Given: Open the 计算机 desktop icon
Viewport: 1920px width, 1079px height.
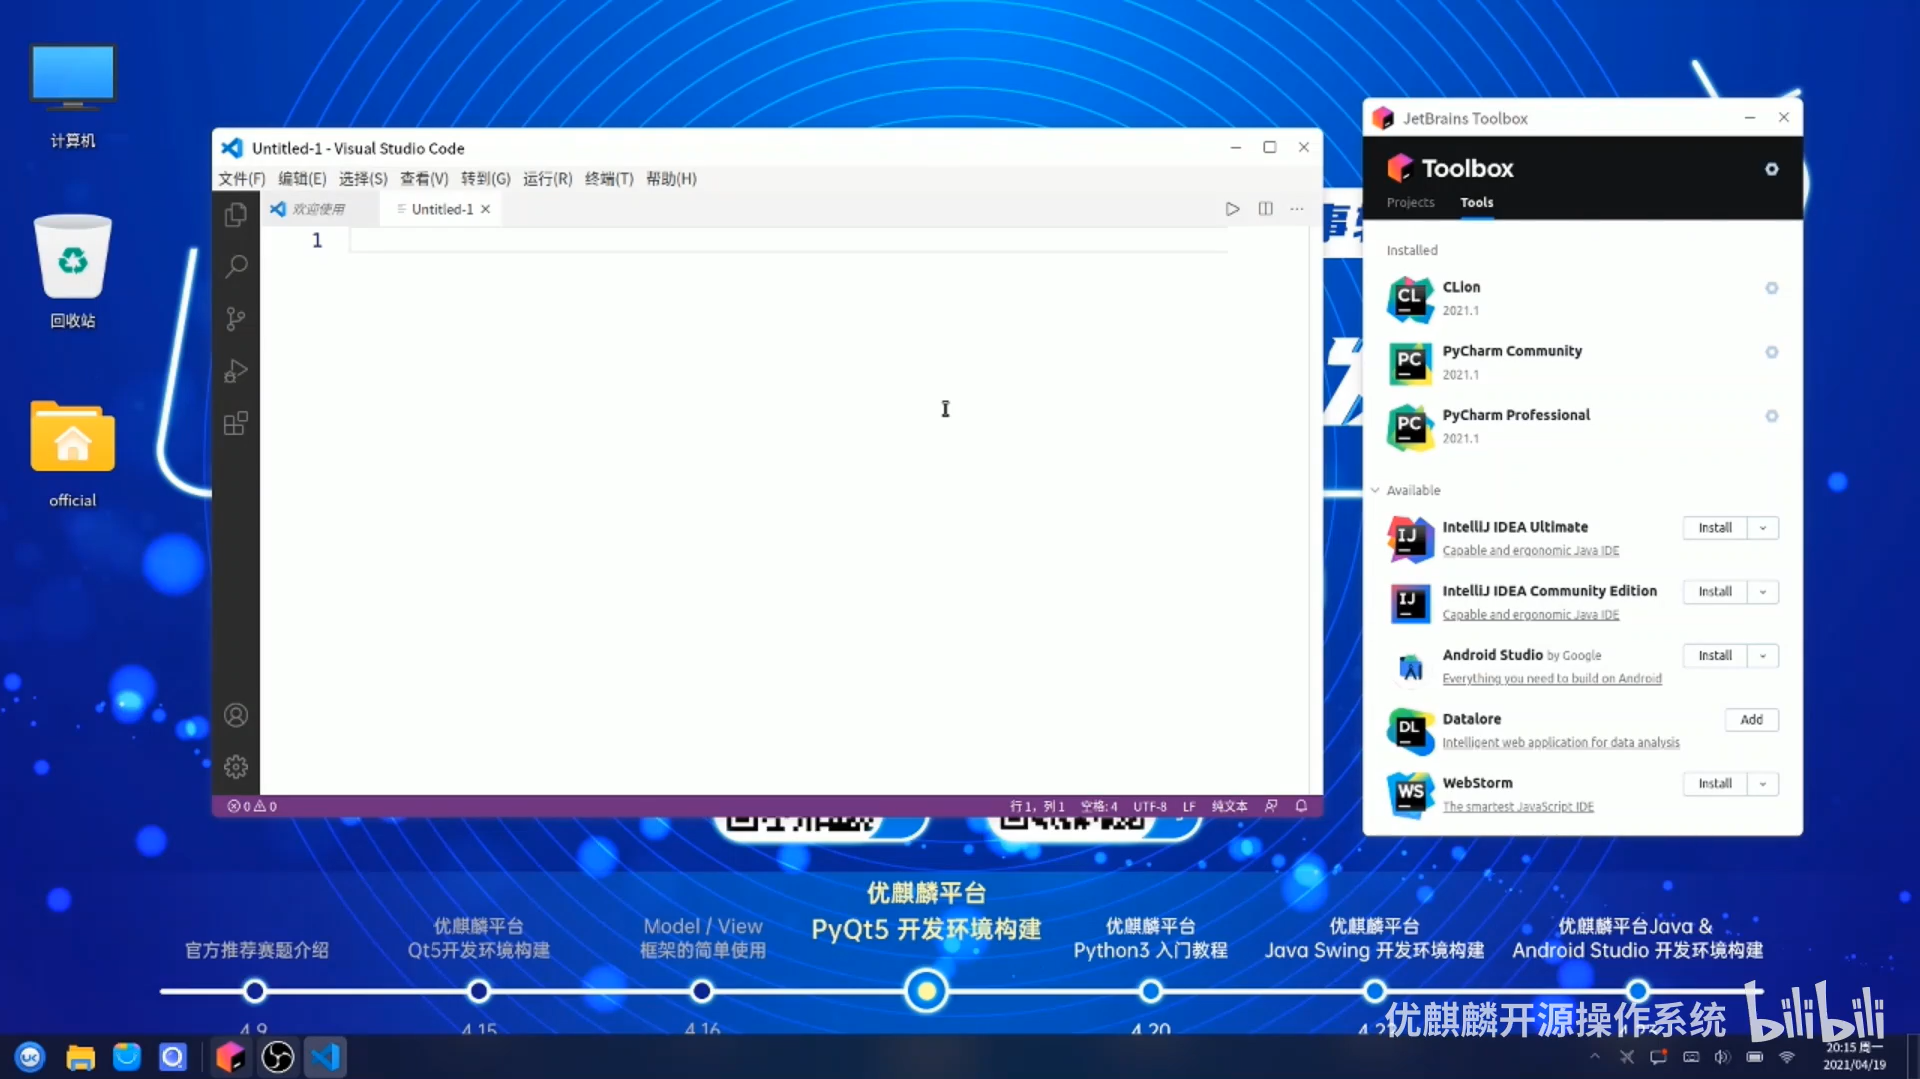Looking at the screenshot, I should coord(73,96).
